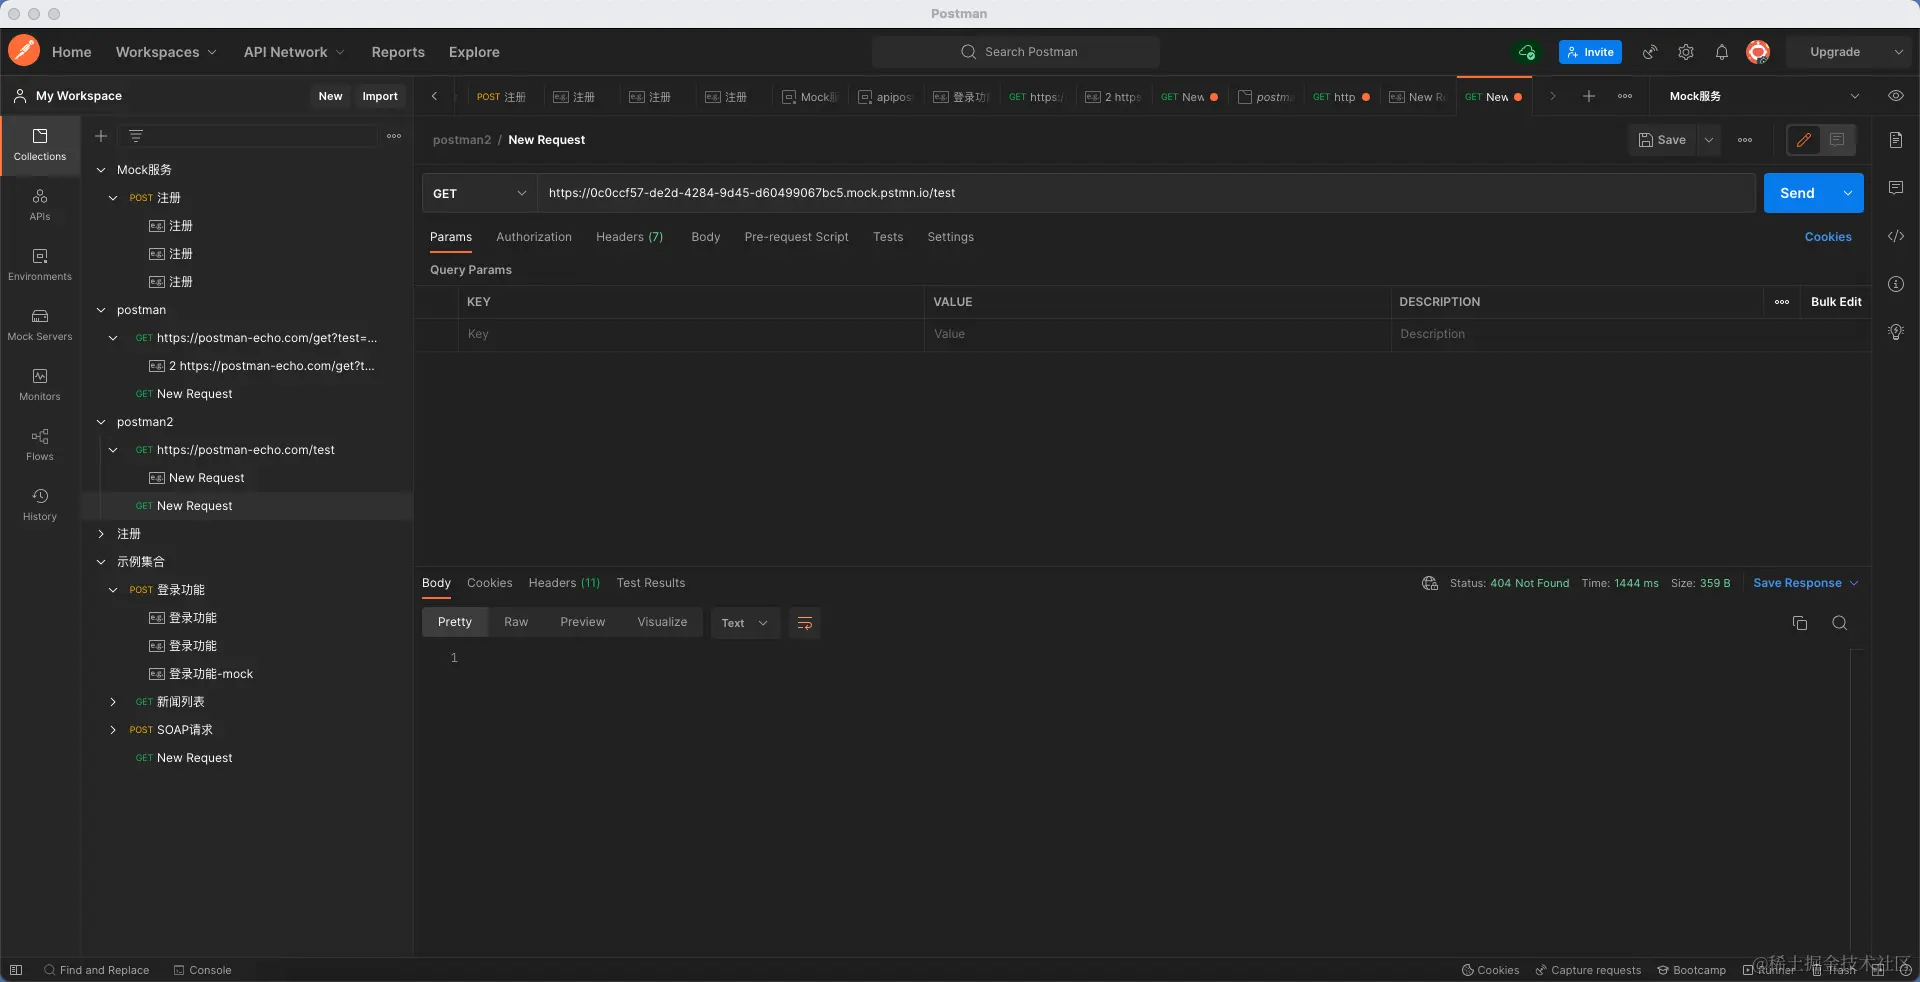The image size is (1920, 982).
Task: Open the response format Text dropdown
Action: coord(745,623)
